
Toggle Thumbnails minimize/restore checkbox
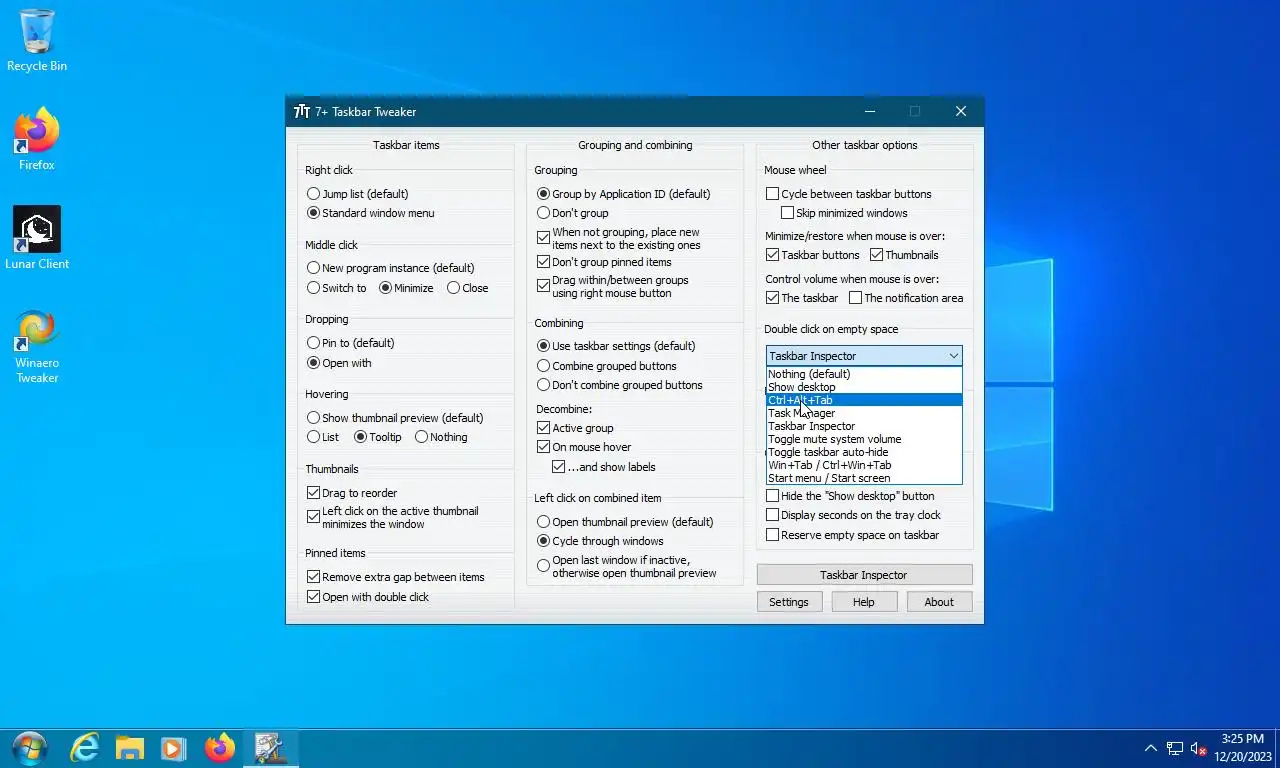[x=904, y=255]
